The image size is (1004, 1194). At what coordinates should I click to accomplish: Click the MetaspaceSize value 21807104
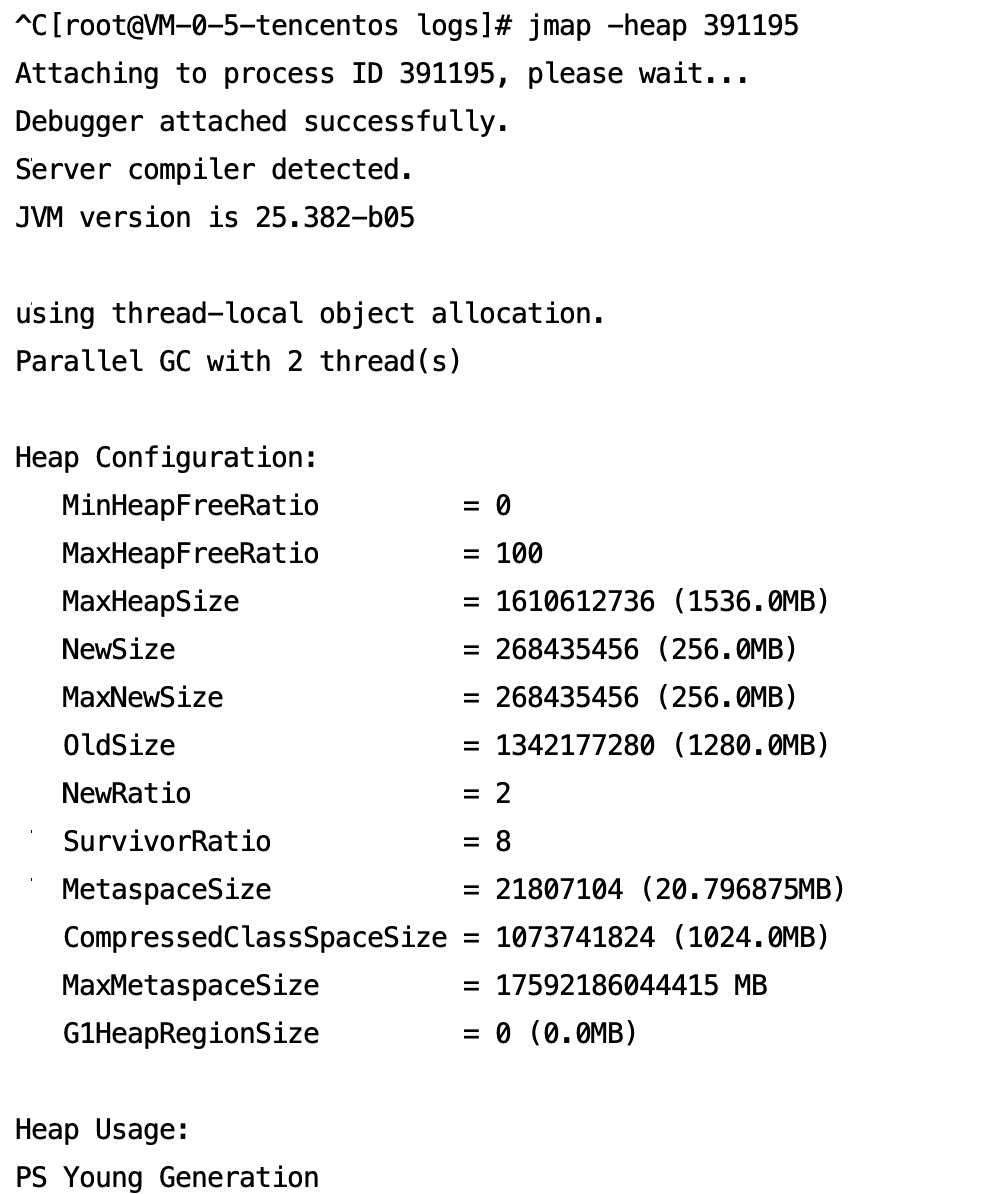(559, 889)
